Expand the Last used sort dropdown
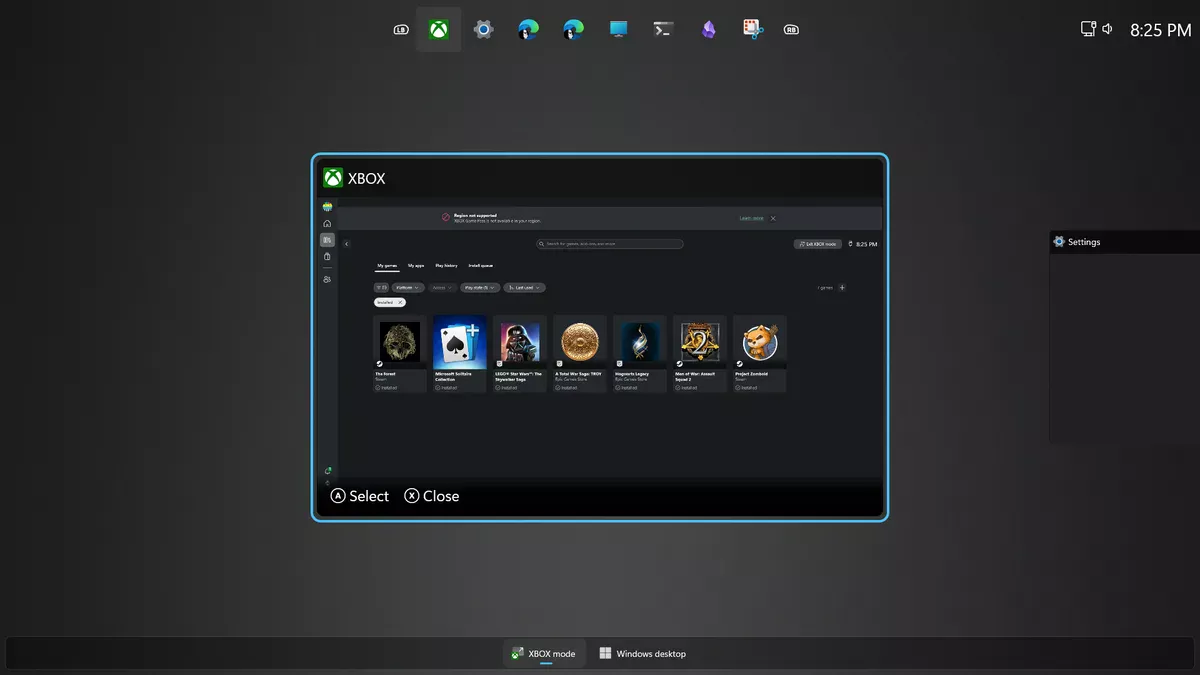 point(524,287)
